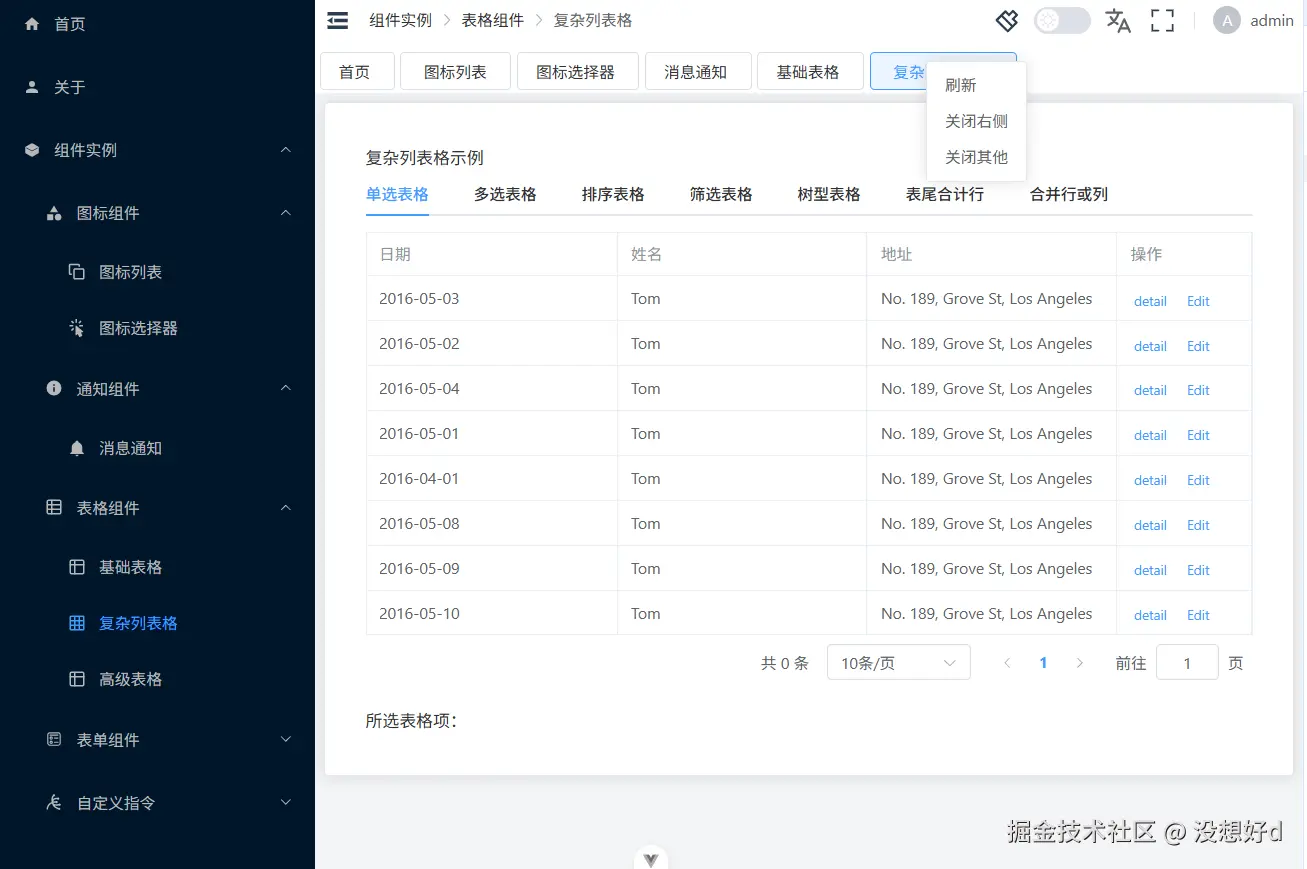Click detail link in 2016-05-03 row

point(1150,301)
